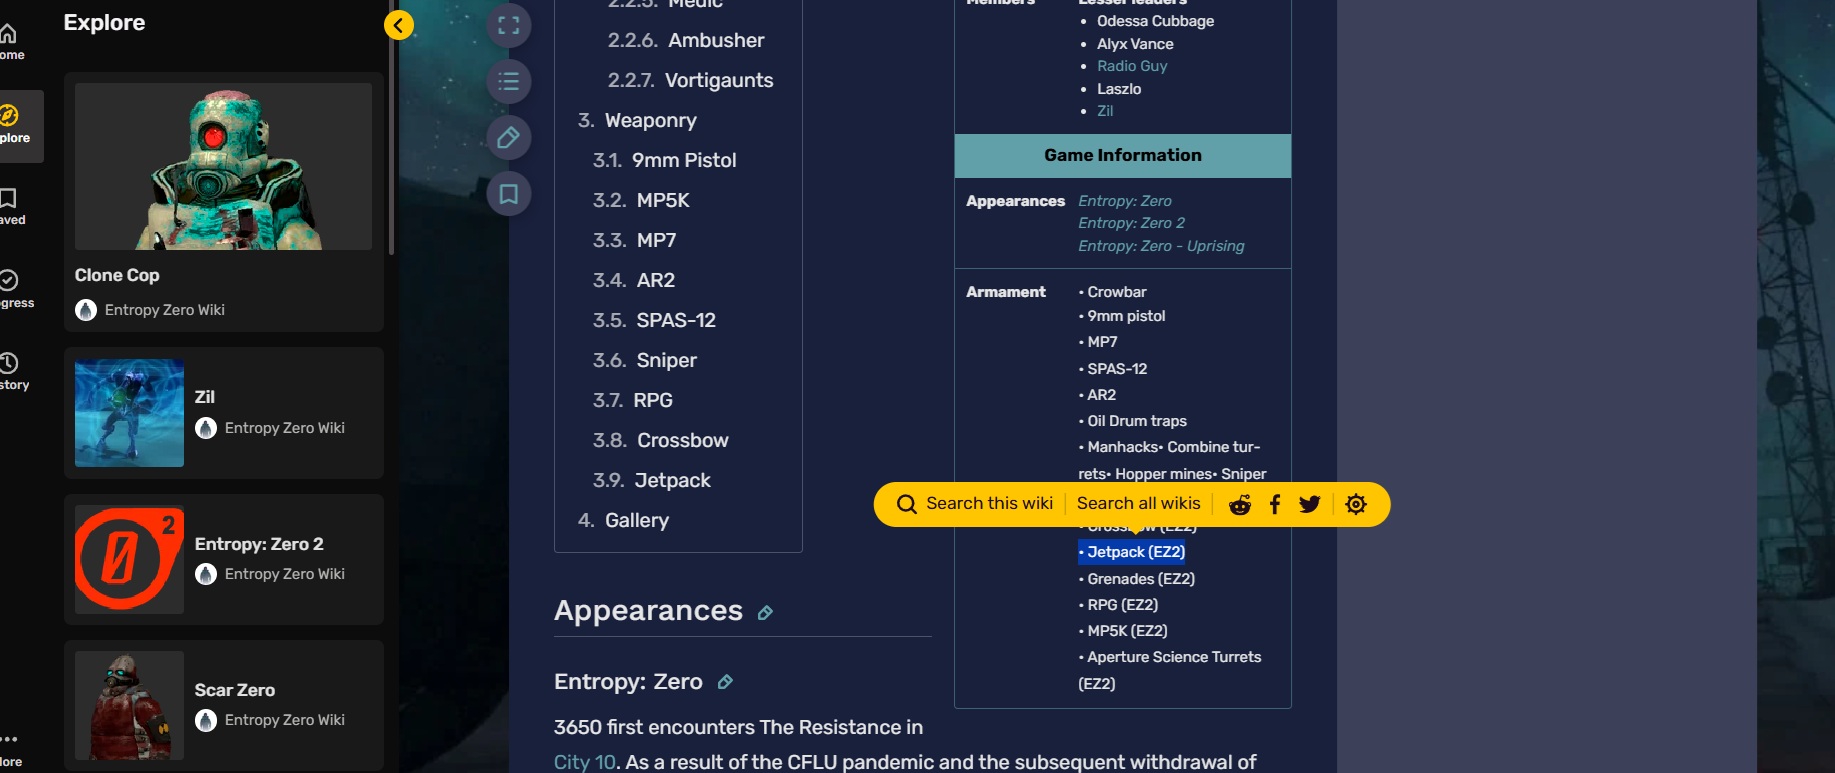Bookmark this page with save icon
This screenshot has width=1835, height=773.
click(x=508, y=193)
